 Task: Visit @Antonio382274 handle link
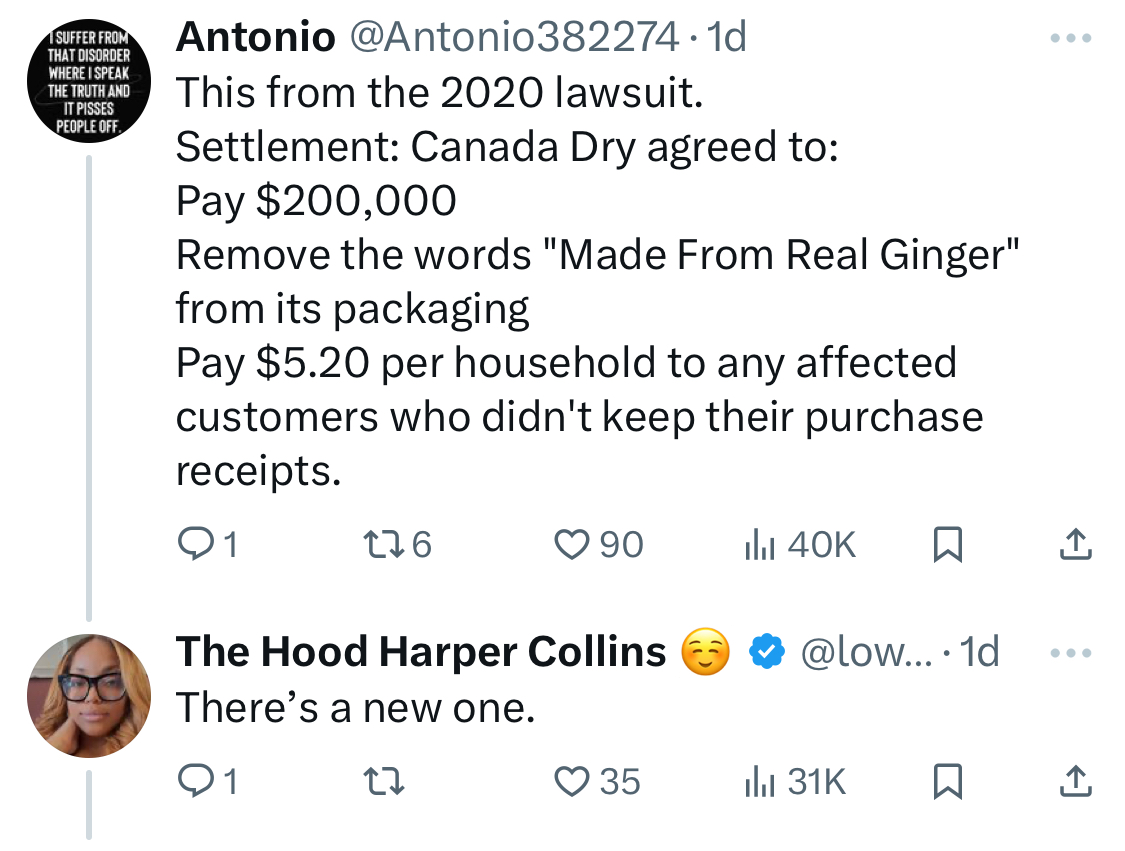click(514, 37)
